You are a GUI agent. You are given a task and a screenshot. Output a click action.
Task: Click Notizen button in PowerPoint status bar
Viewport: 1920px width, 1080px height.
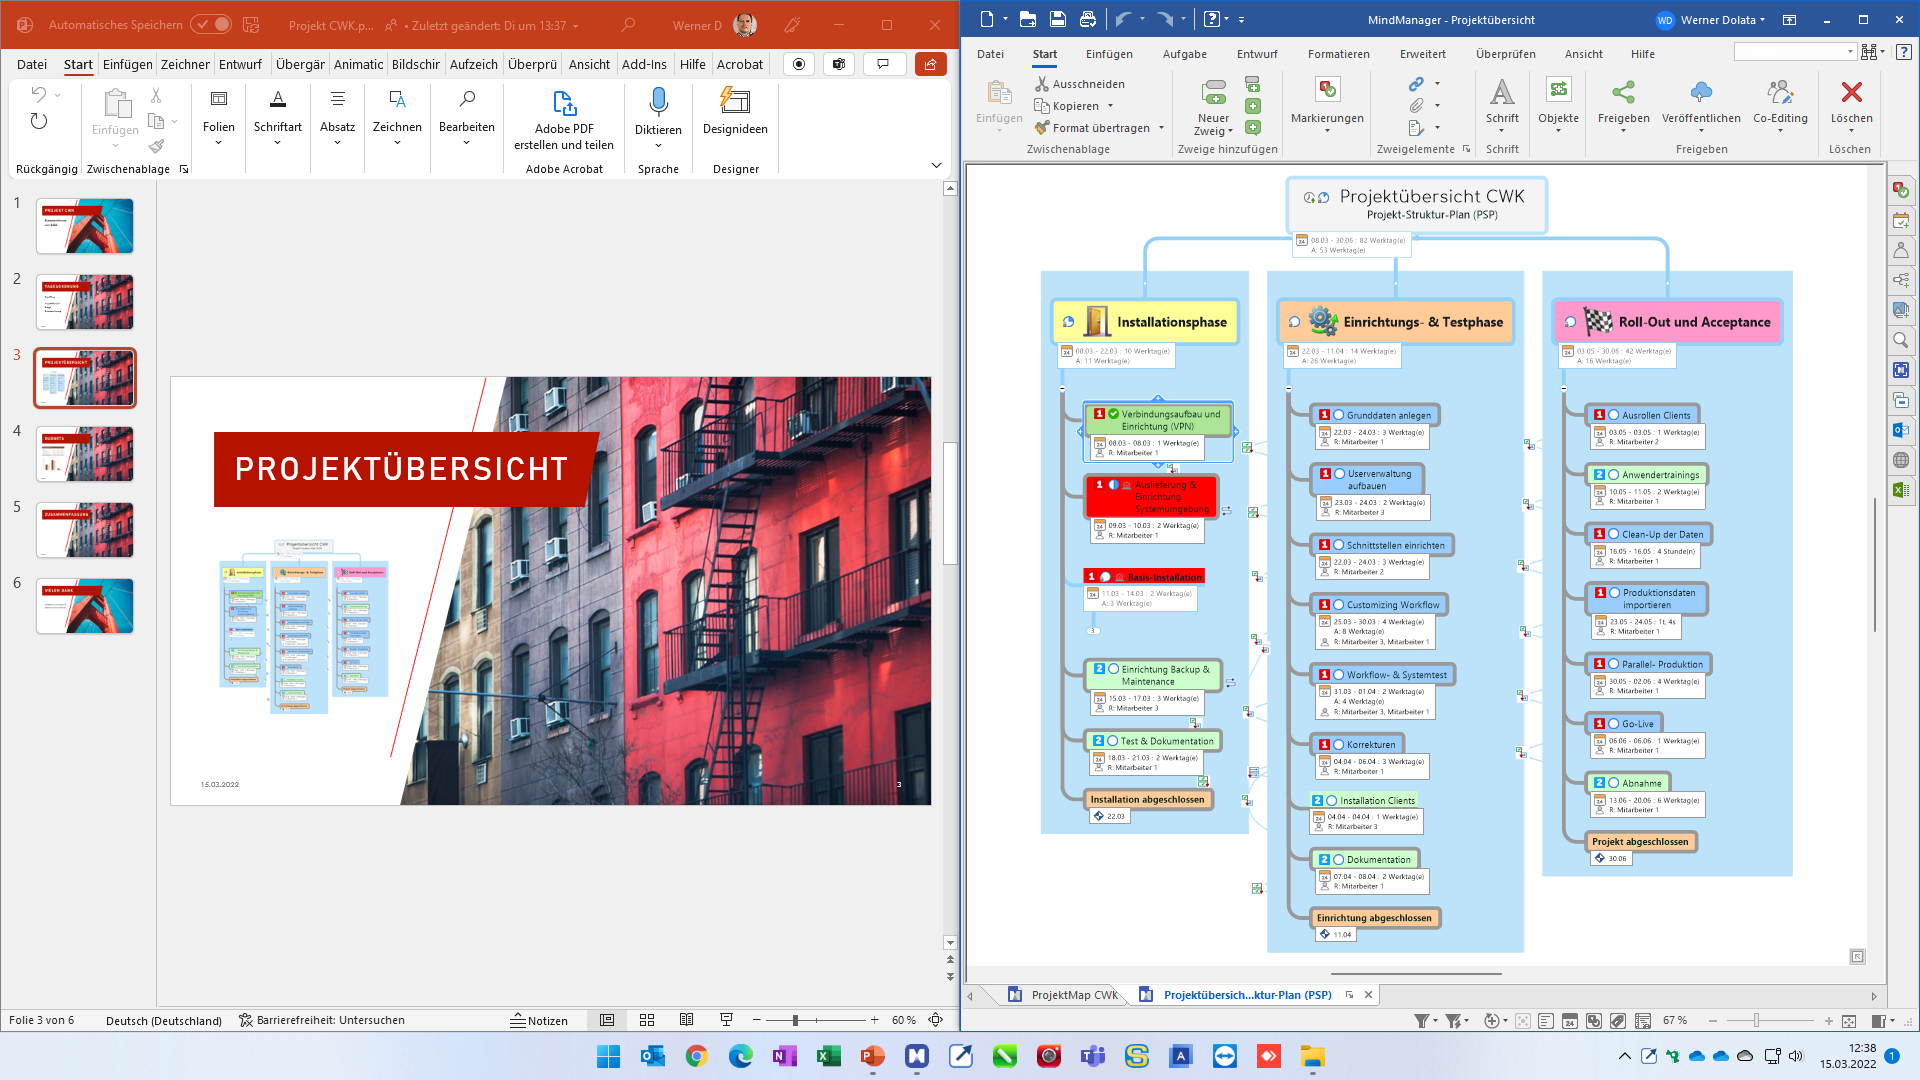tap(539, 1020)
